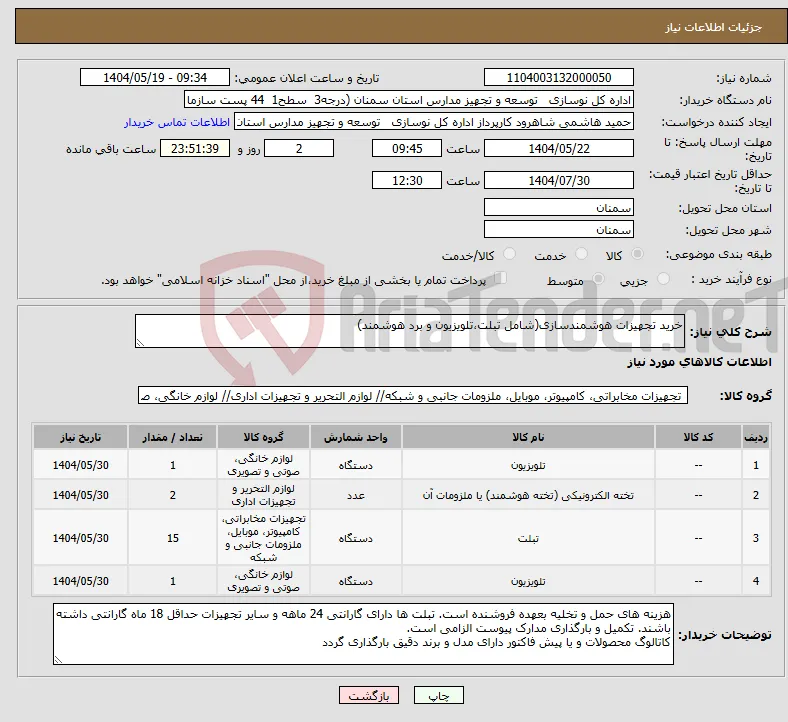
Task: Click the deadline time field 09:45
Action: 407,149
